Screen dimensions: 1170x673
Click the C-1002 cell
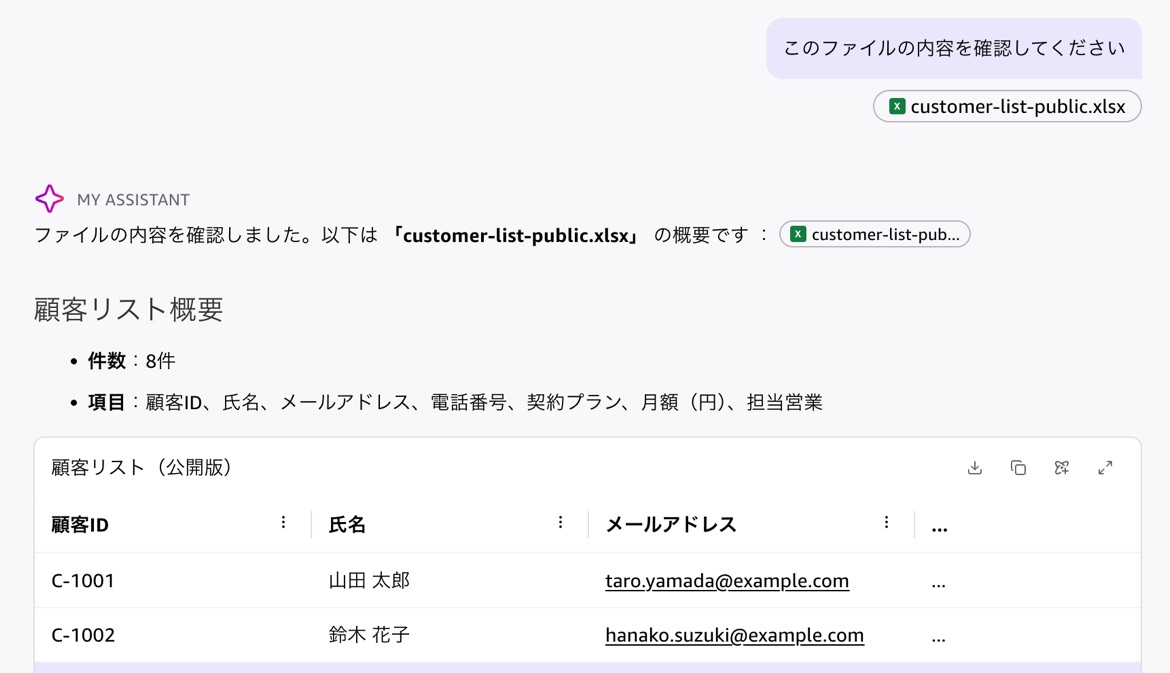[83, 635]
